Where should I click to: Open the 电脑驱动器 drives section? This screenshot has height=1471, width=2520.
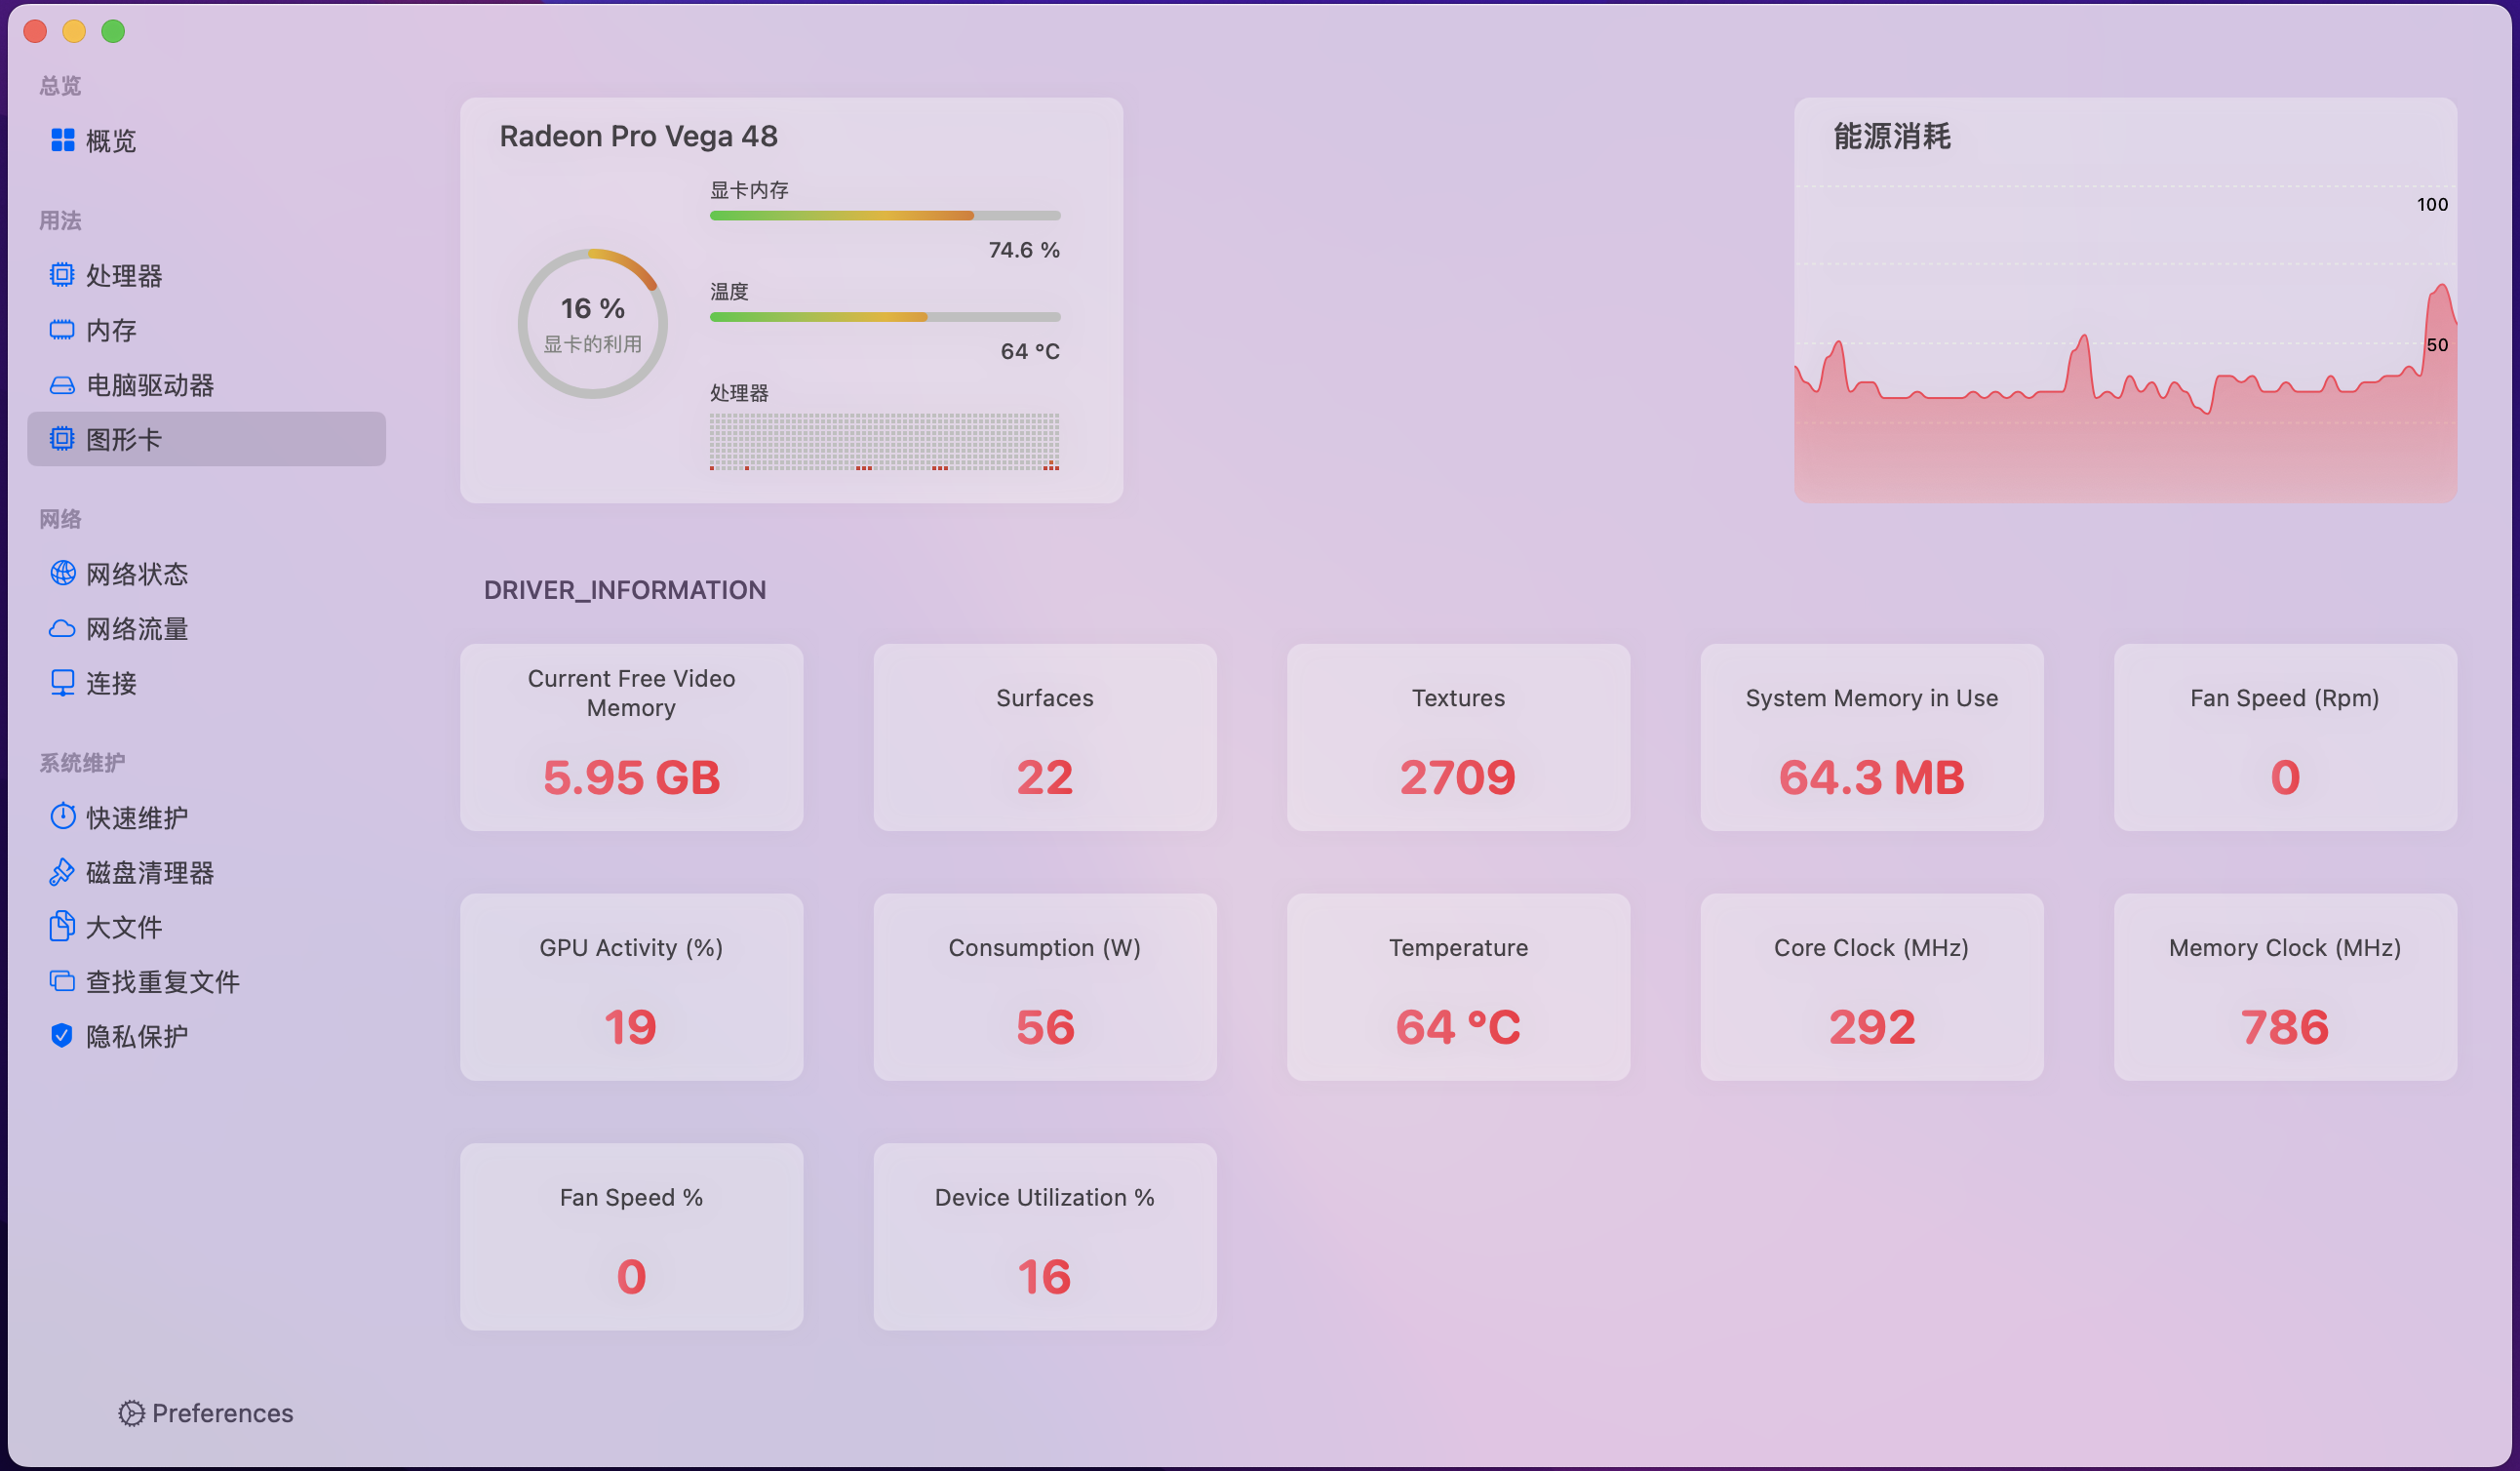click(62, 384)
